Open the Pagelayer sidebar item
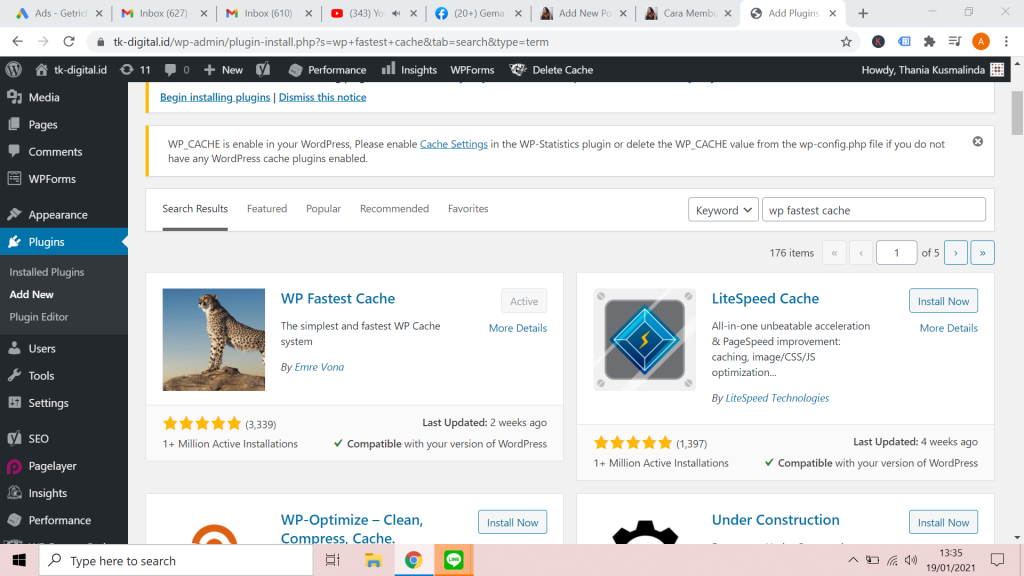The image size is (1024, 576). [x=52, y=465]
